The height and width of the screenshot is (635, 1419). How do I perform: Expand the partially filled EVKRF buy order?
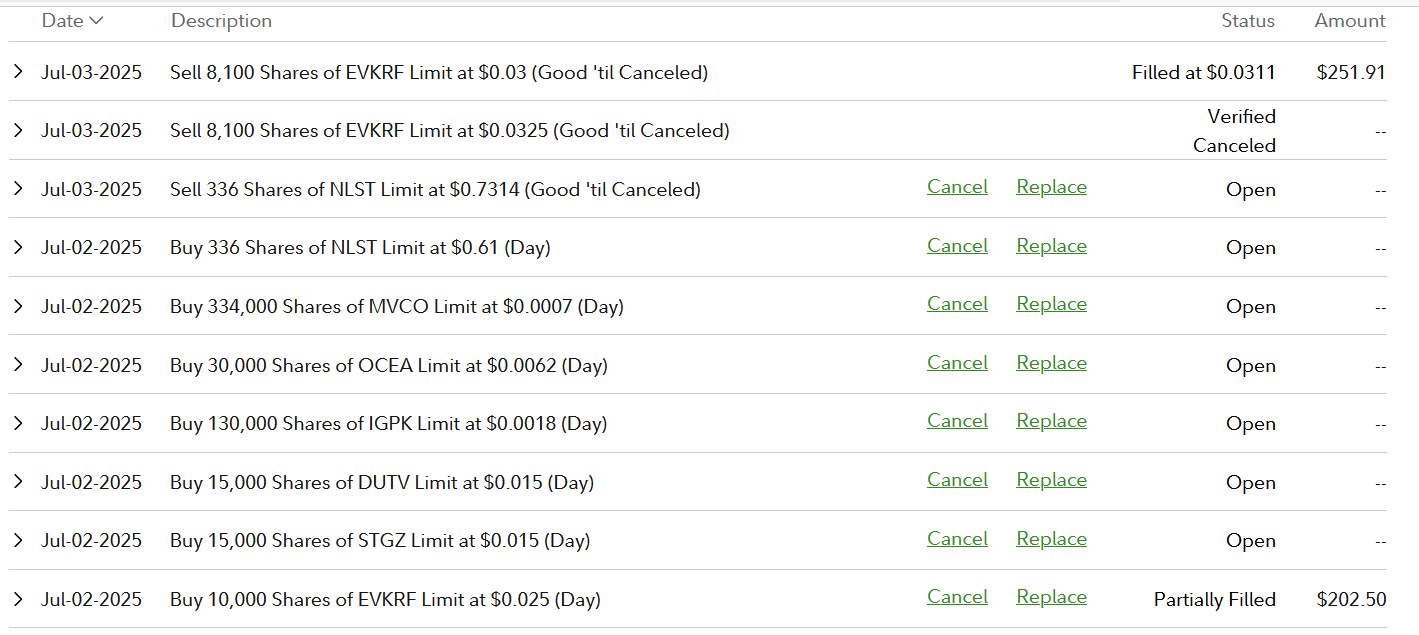coord(18,599)
